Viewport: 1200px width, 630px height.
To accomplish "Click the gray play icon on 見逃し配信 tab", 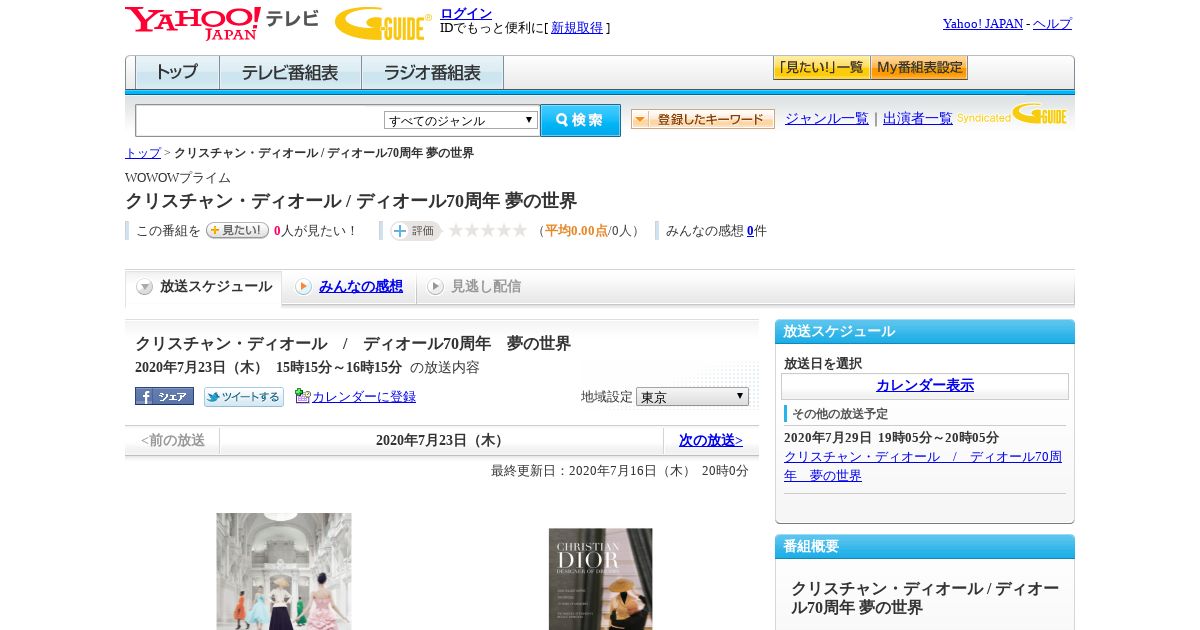I will pos(435,287).
